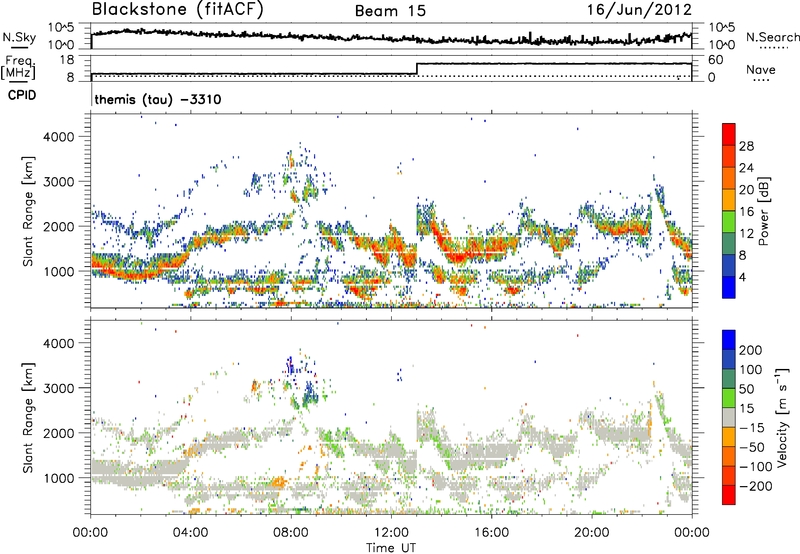Click the blue top swatch of velocity colorbar

(729, 340)
